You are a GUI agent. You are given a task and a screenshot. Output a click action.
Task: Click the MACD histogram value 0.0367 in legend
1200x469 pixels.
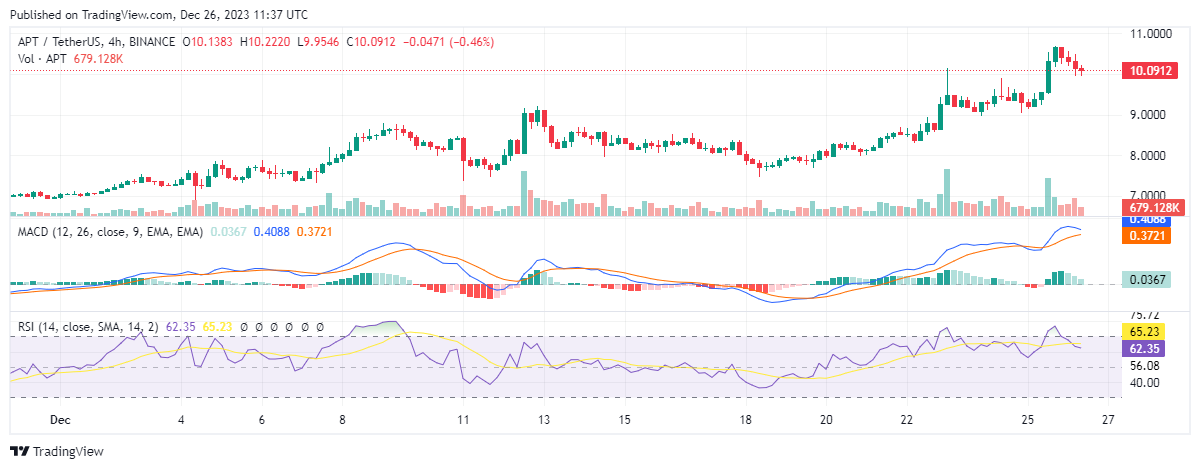[x=227, y=232]
